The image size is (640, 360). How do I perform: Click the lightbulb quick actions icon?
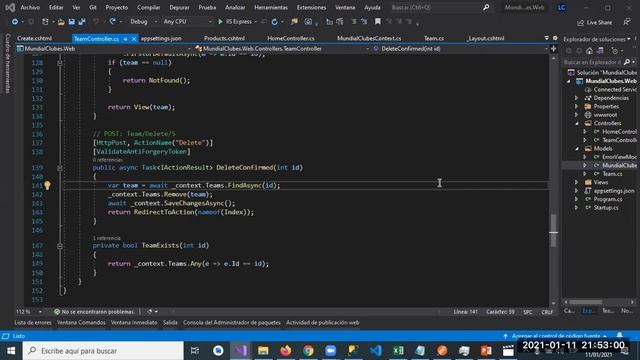[47, 185]
